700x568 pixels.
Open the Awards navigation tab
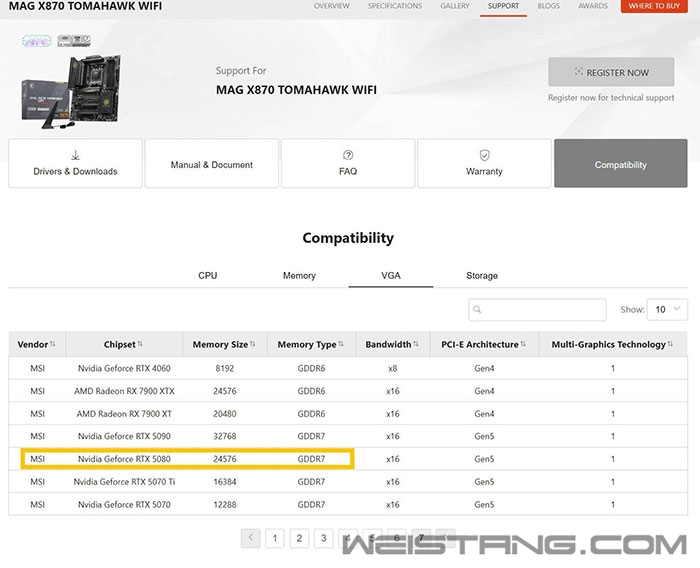tap(593, 6)
